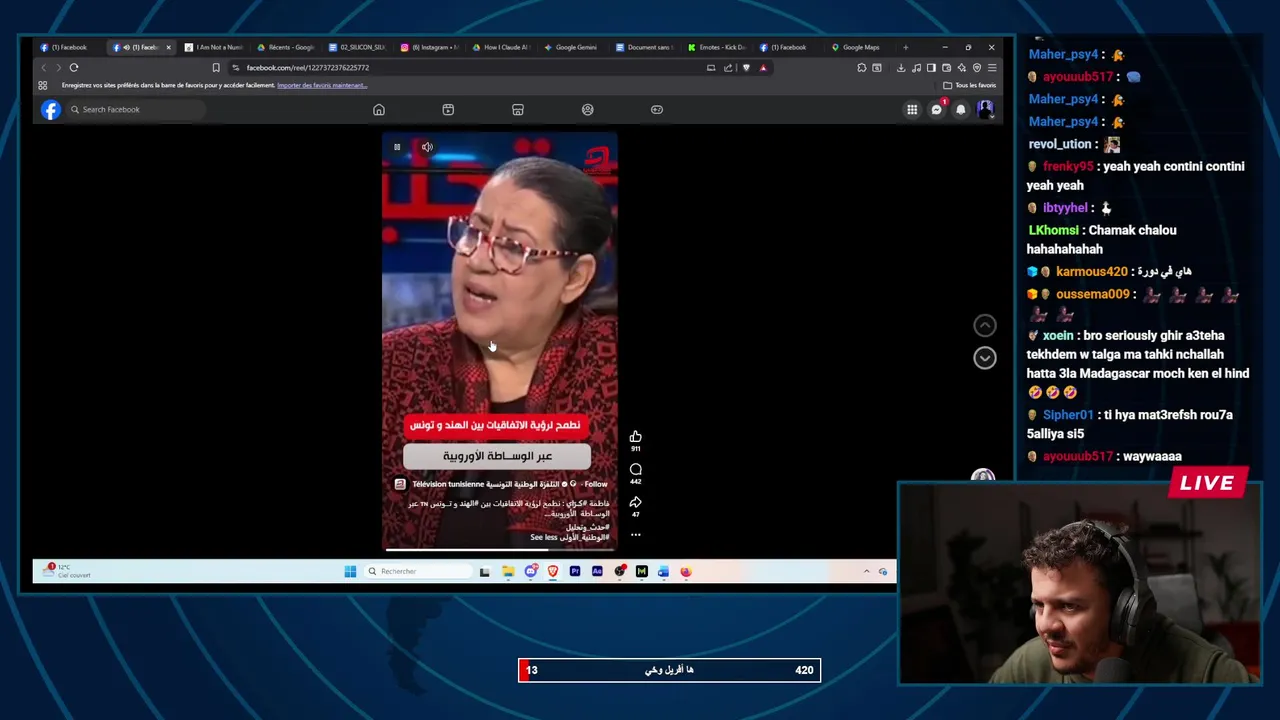Click Importer des favoris maintenant link
This screenshot has width=1280, height=720.
tap(322, 85)
